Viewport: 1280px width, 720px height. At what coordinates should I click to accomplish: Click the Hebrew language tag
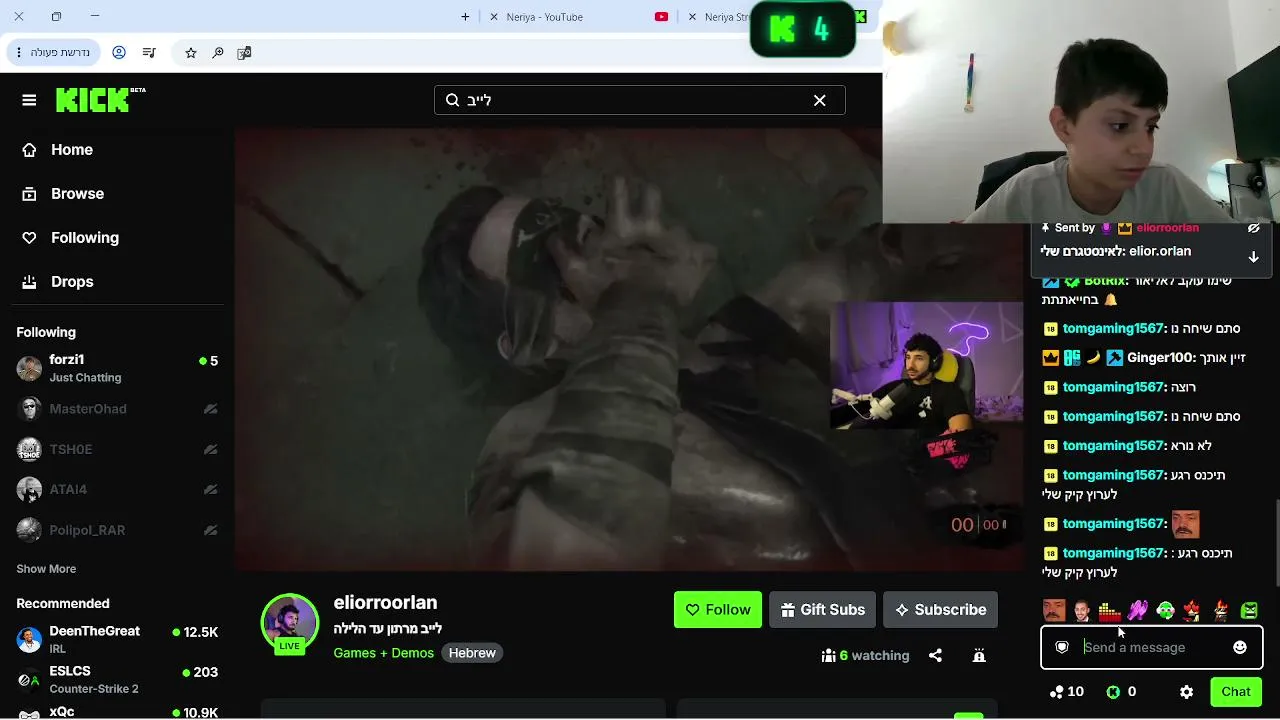coord(472,653)
